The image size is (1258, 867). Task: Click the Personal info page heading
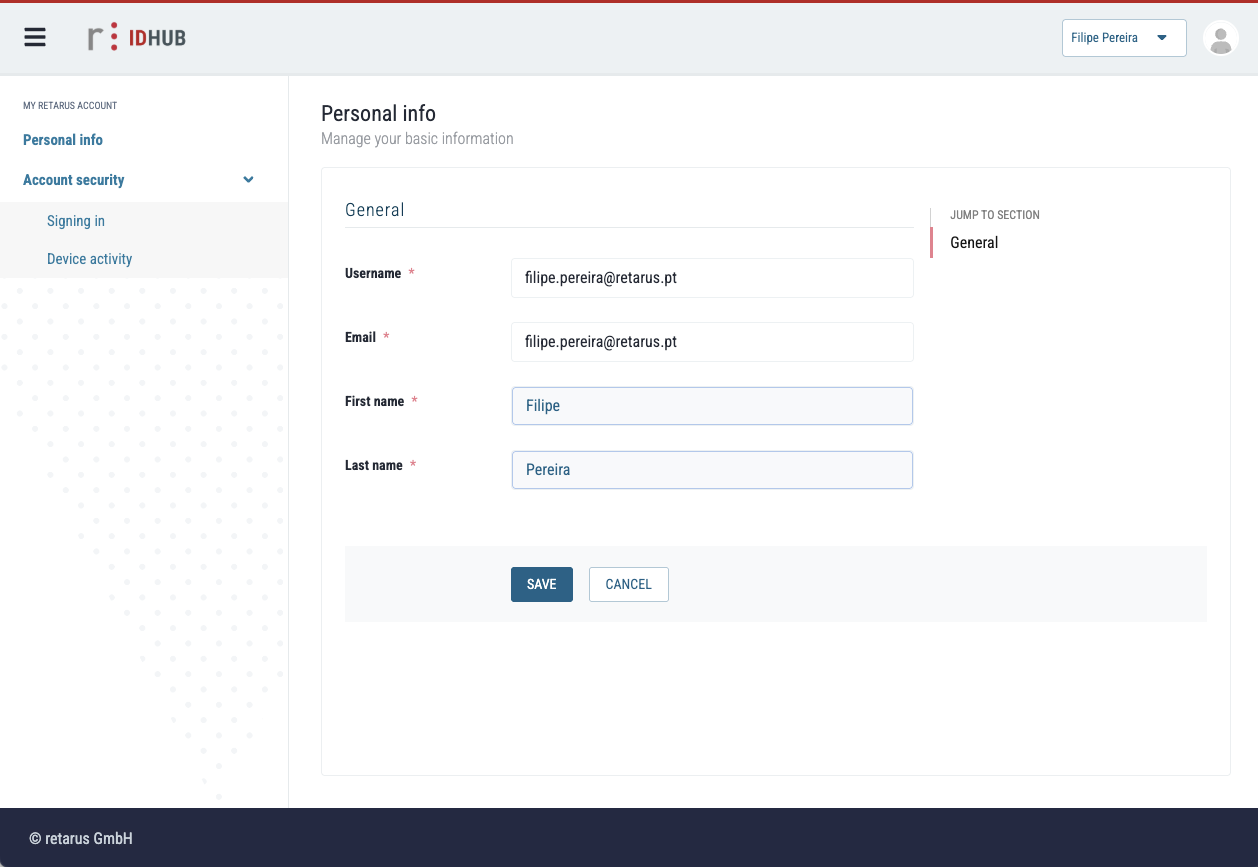[x=378, y=113]
